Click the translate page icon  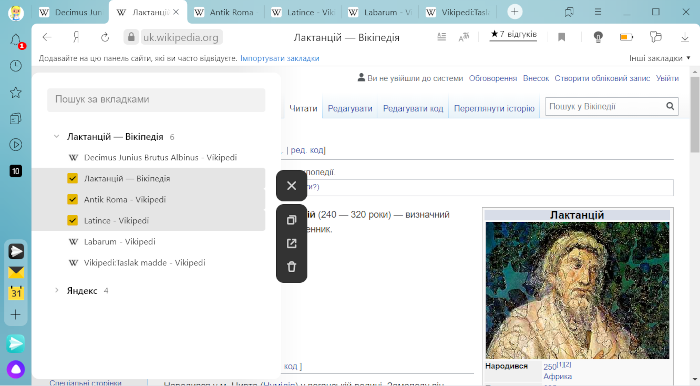[464, 37]
